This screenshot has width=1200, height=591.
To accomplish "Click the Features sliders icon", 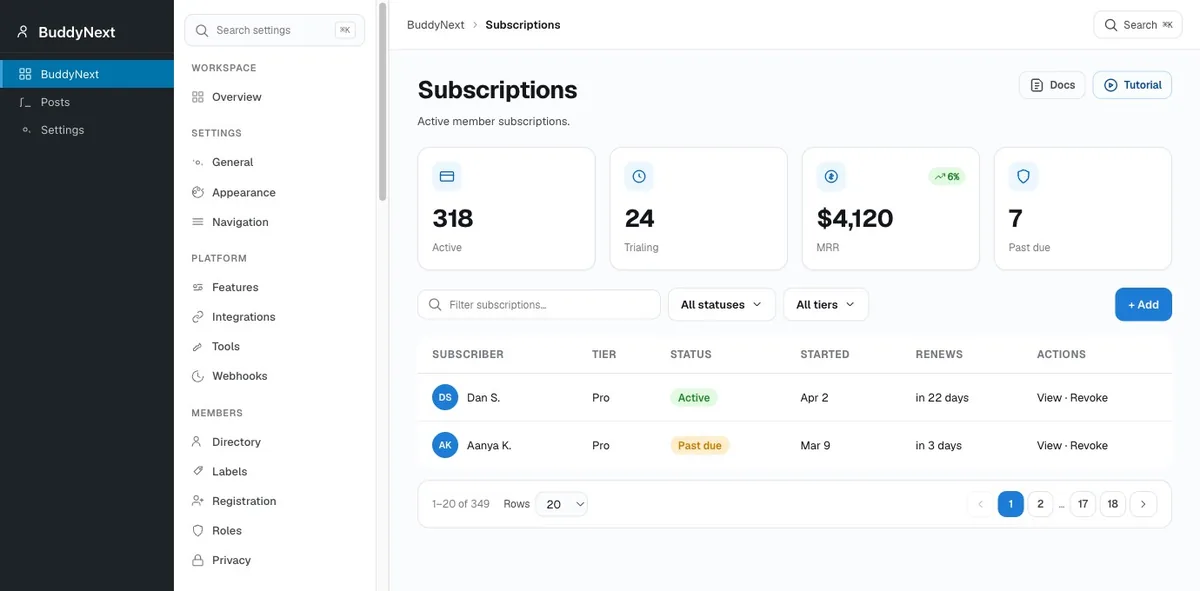I will [x=198, y=287].
